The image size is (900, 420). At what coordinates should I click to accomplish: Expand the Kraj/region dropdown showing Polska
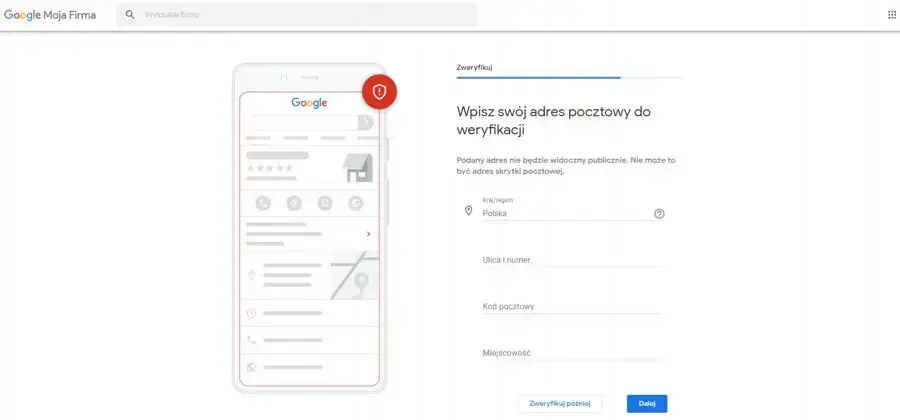click(565, 213)
